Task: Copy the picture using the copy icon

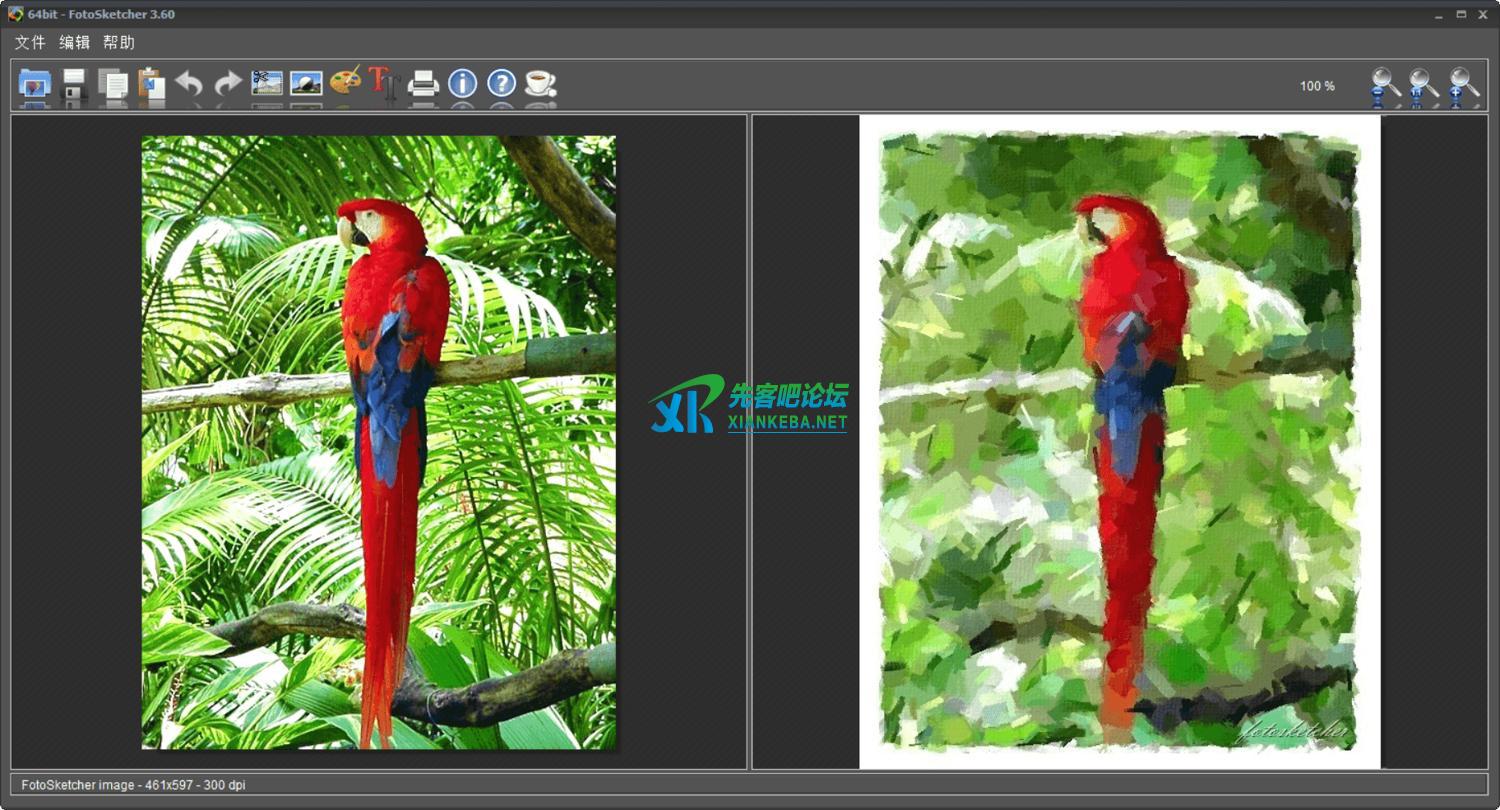Action: click(113, 84)
